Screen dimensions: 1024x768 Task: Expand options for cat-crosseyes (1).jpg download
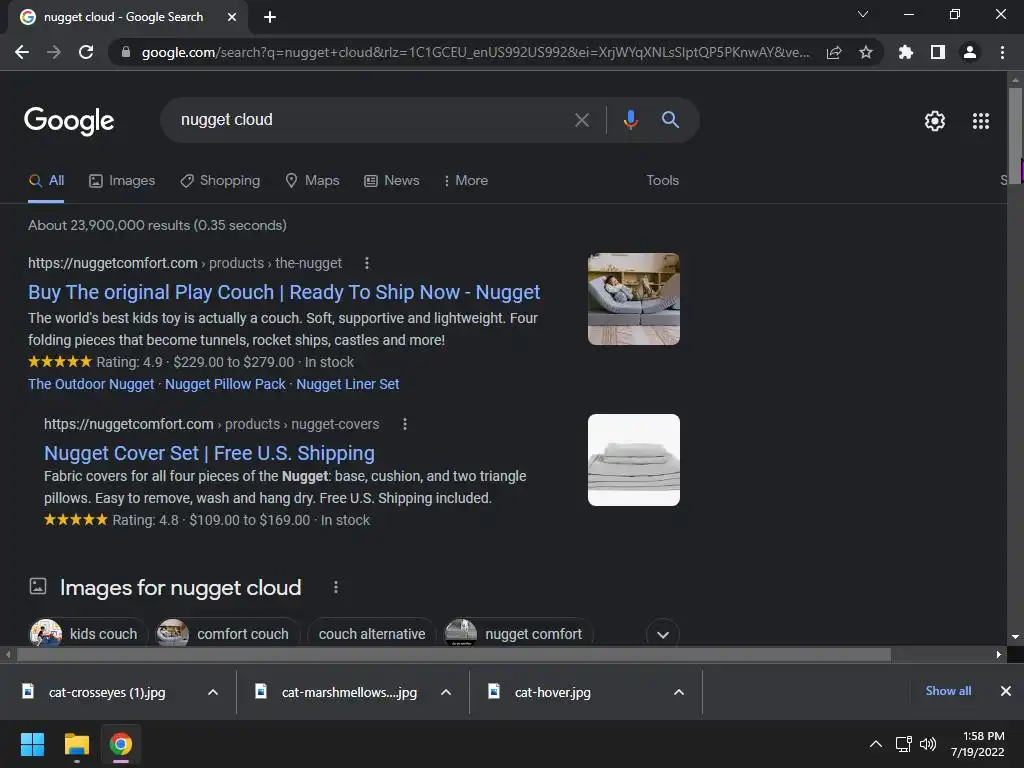[213, 692]
